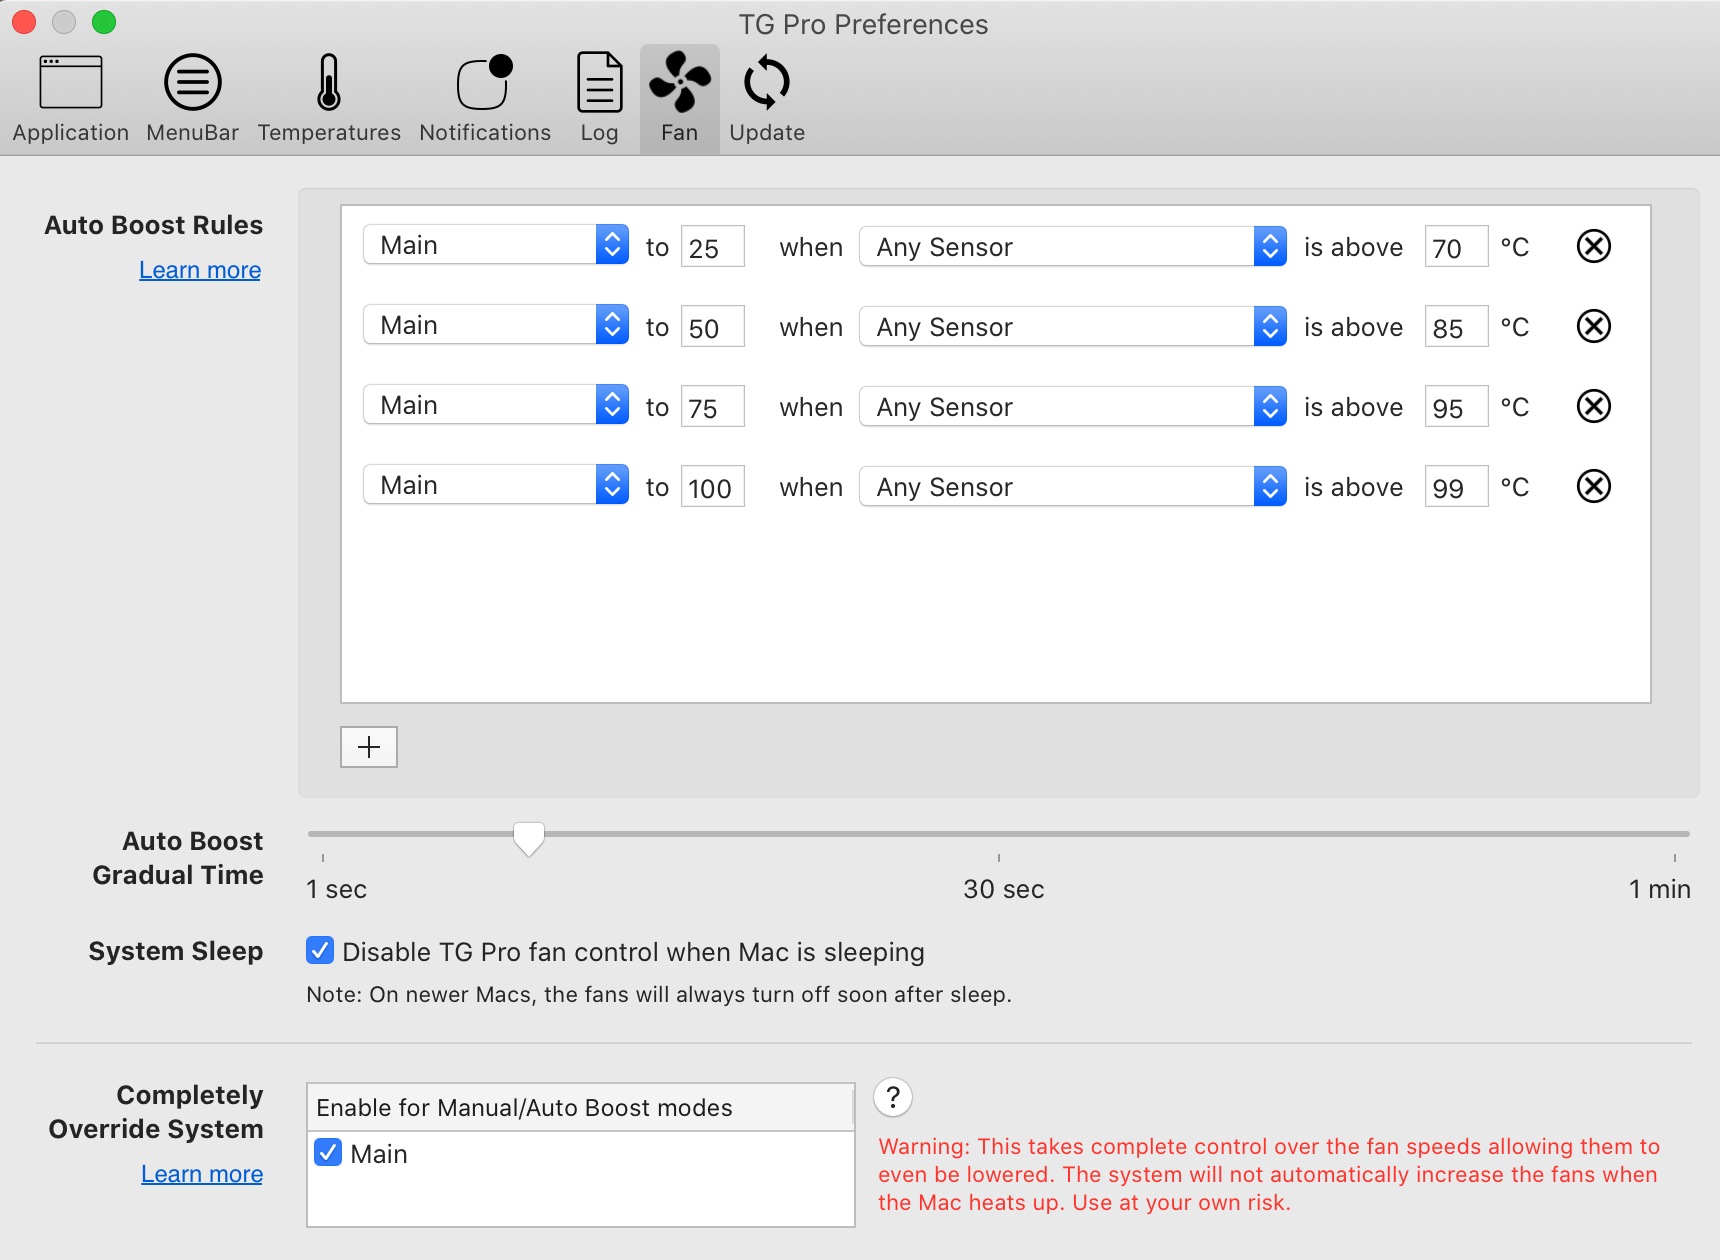
Task: Open the Update preferences pane
Action: point(767,99)
